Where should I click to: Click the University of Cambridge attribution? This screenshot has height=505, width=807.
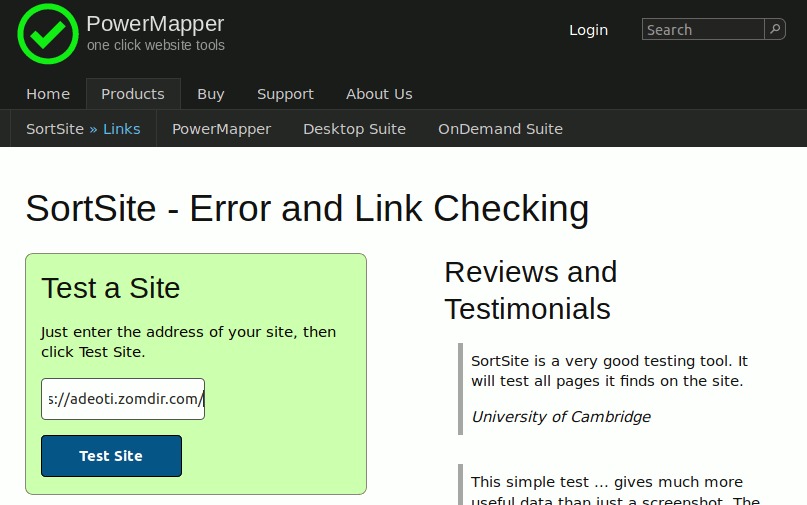(561, 417)
